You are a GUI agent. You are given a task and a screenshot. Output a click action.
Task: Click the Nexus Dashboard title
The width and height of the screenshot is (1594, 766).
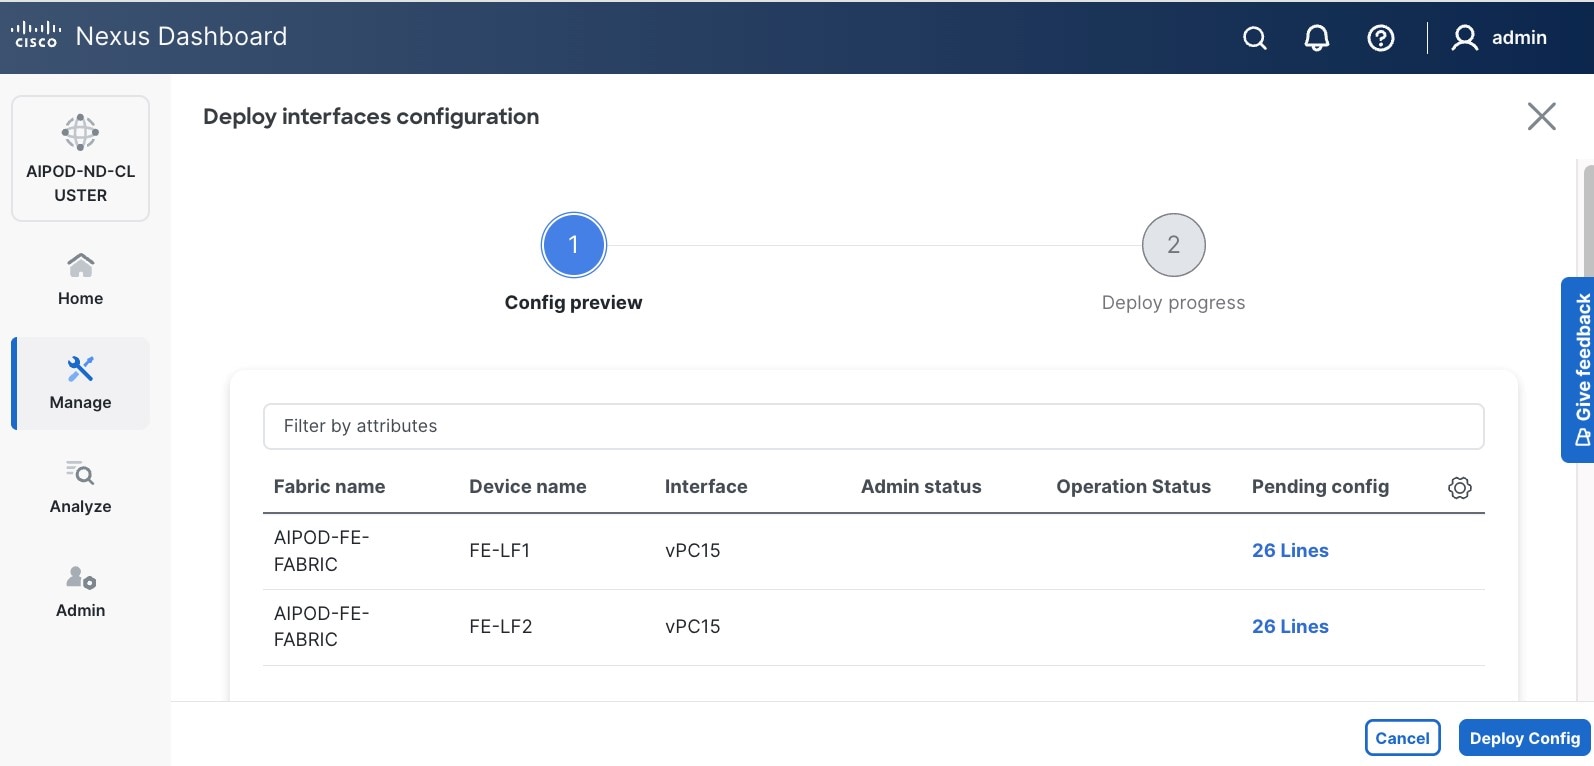tap(181, 37)
